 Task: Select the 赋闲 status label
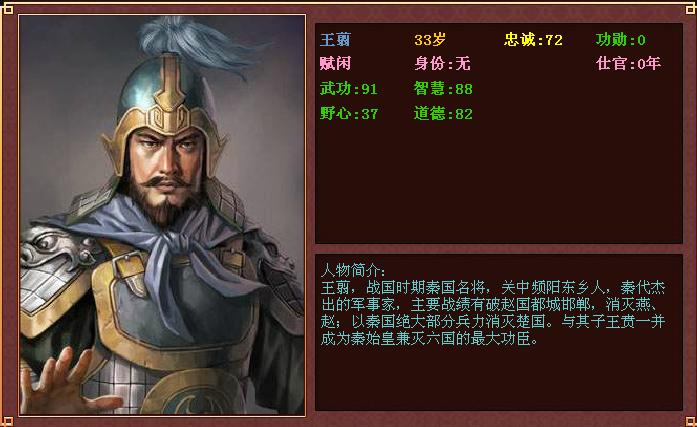pos(335,64)
